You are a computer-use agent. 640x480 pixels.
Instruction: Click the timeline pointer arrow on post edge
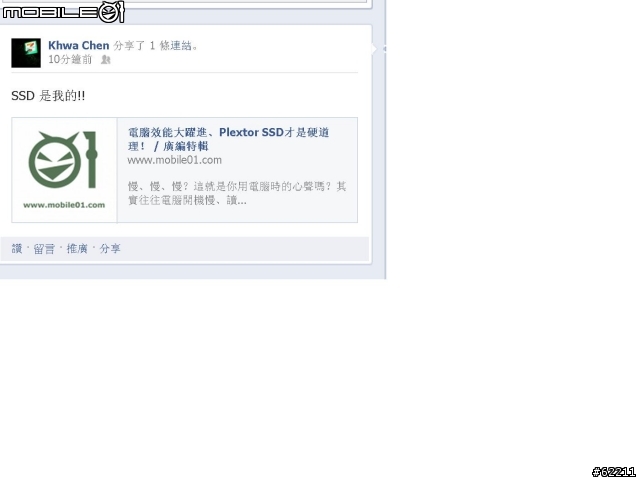[x=373, y=48]
